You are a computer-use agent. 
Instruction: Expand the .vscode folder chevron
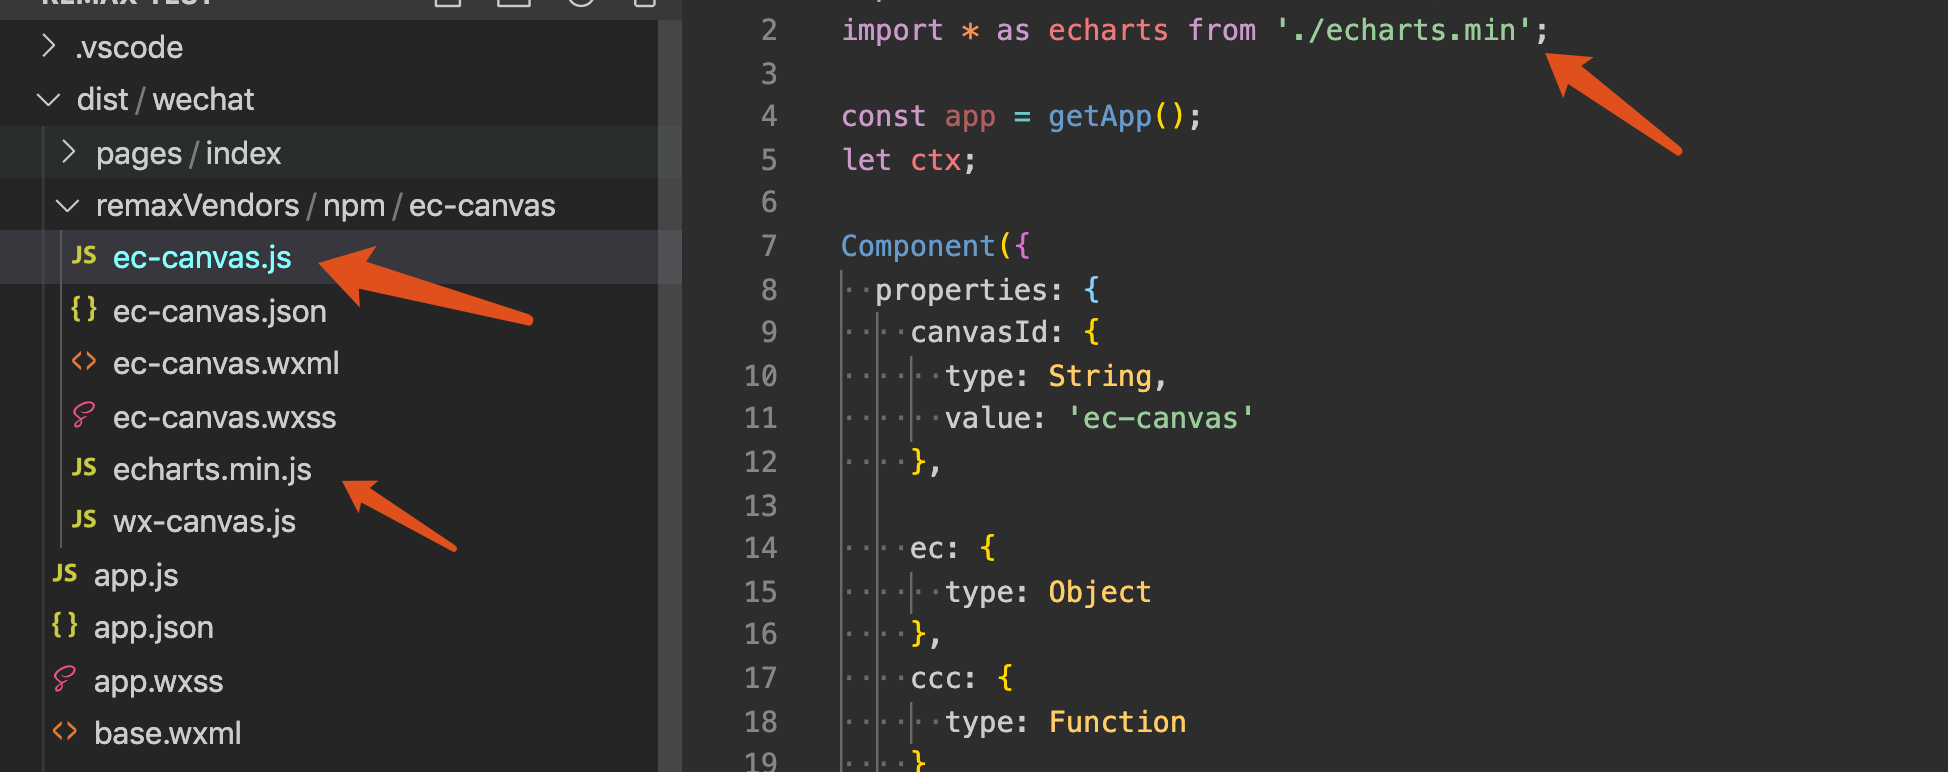(x=48, y=46)
